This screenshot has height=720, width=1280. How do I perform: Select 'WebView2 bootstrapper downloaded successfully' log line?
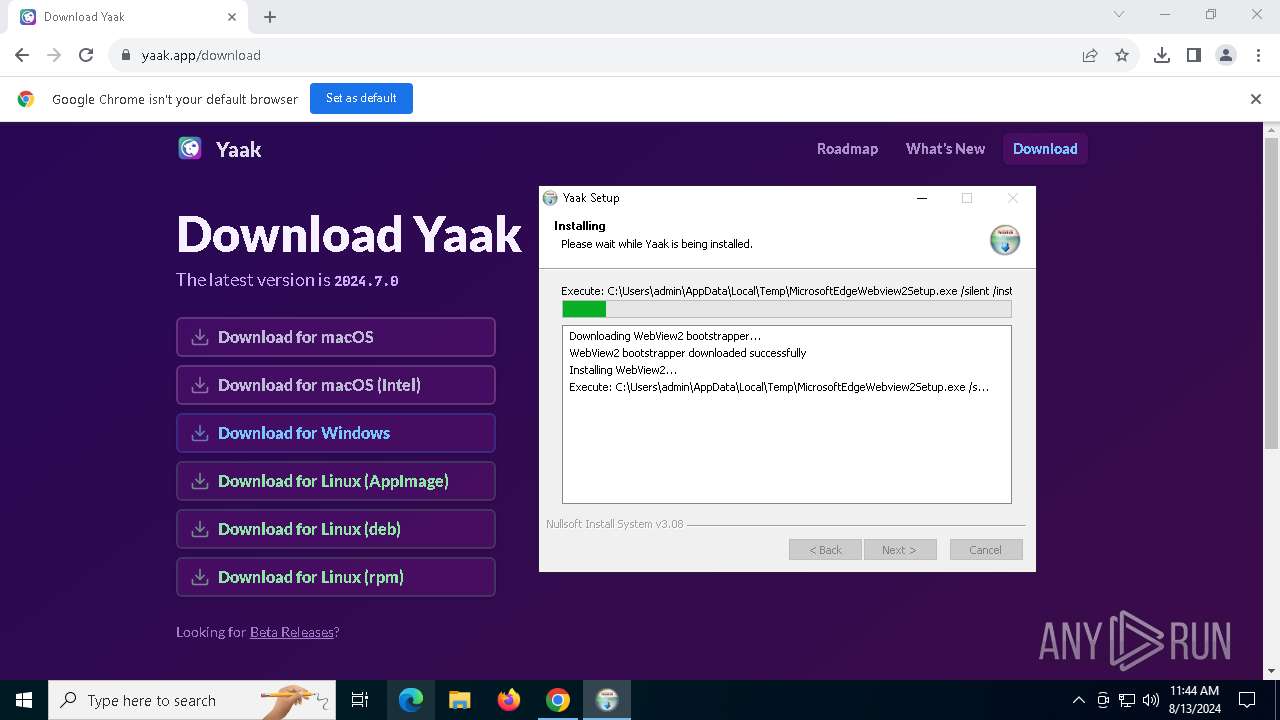[688, 353]
